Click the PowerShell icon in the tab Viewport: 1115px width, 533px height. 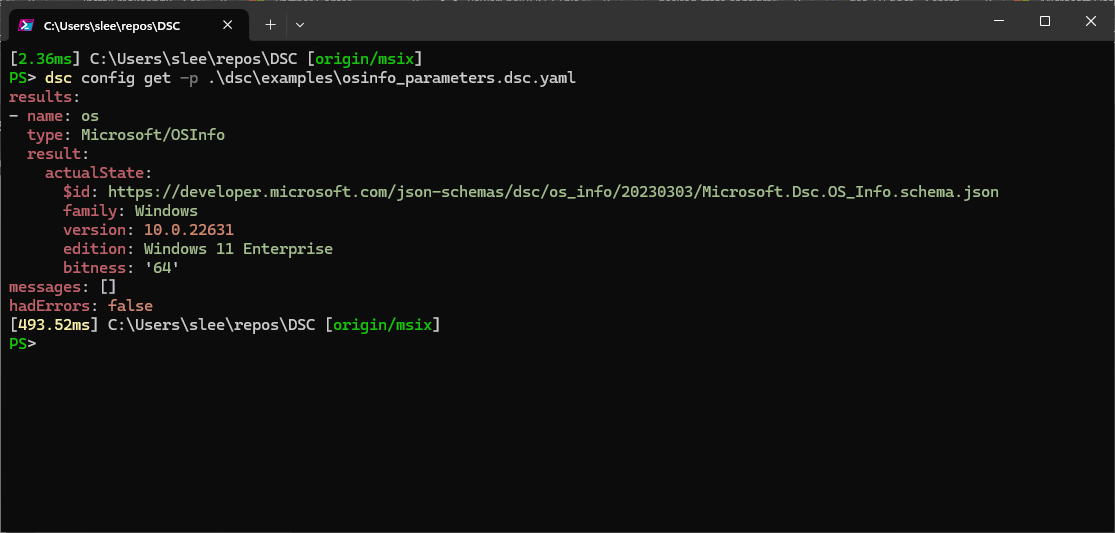[x=27, y=25]
